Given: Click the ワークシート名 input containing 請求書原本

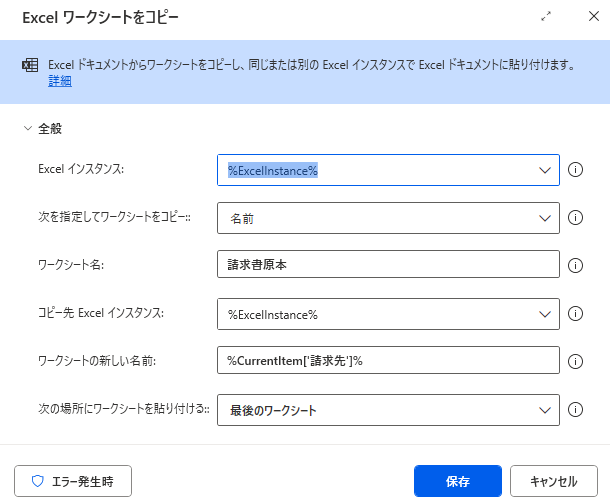Looking at the screenshot, I should point(388,264).
